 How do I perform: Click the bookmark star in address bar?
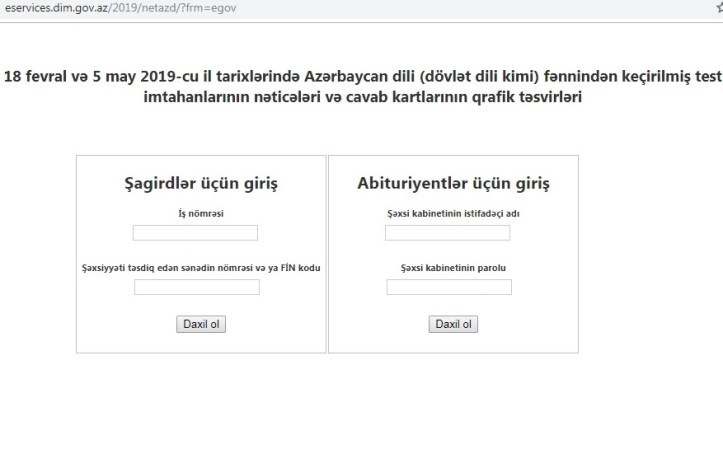[x=719, y=8]
